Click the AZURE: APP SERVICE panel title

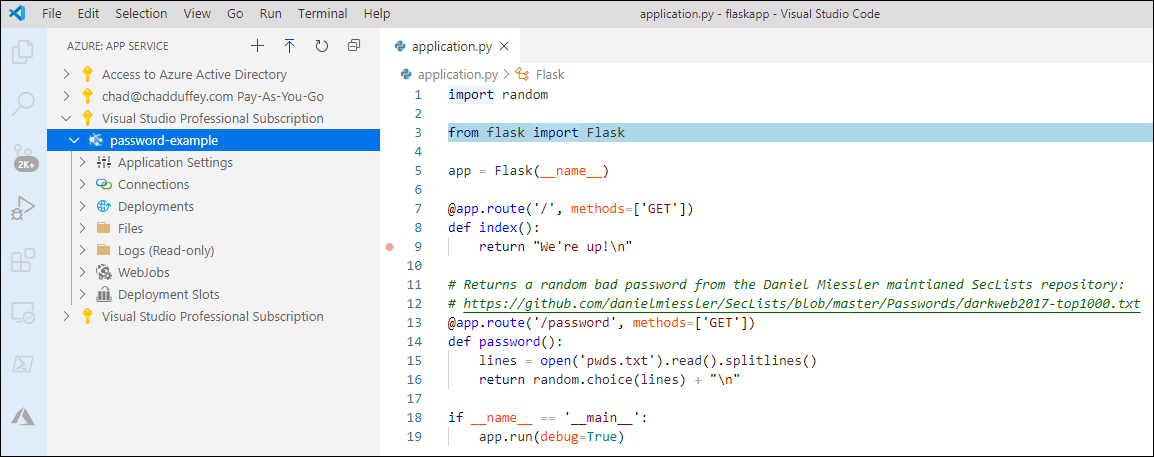point(118,46)
